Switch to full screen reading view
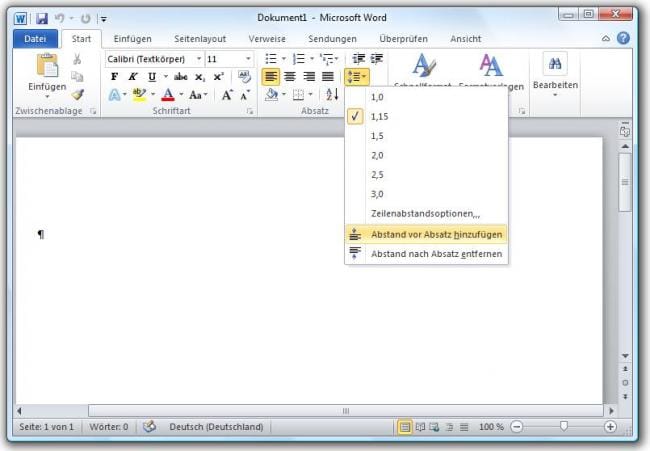This screenshot has width=650, height=451. pyautogui.click(x=420, y=427)
